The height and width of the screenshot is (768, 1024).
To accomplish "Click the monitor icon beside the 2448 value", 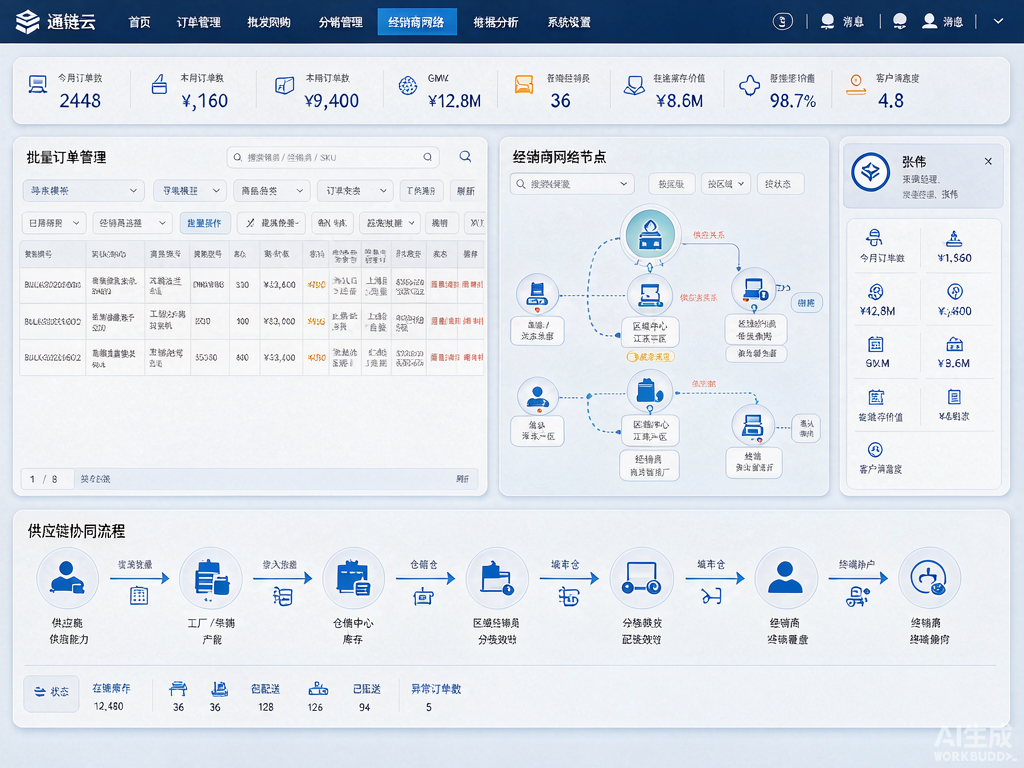I will pos(38,85).
